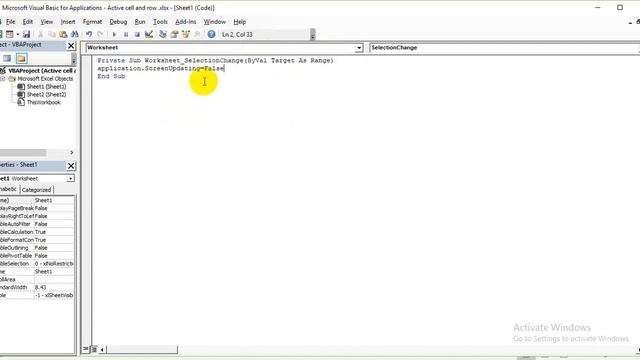This screenshot has height=360, width=640.
Task: Click the ScrollArea property empty value field
Action: (54, 280)
